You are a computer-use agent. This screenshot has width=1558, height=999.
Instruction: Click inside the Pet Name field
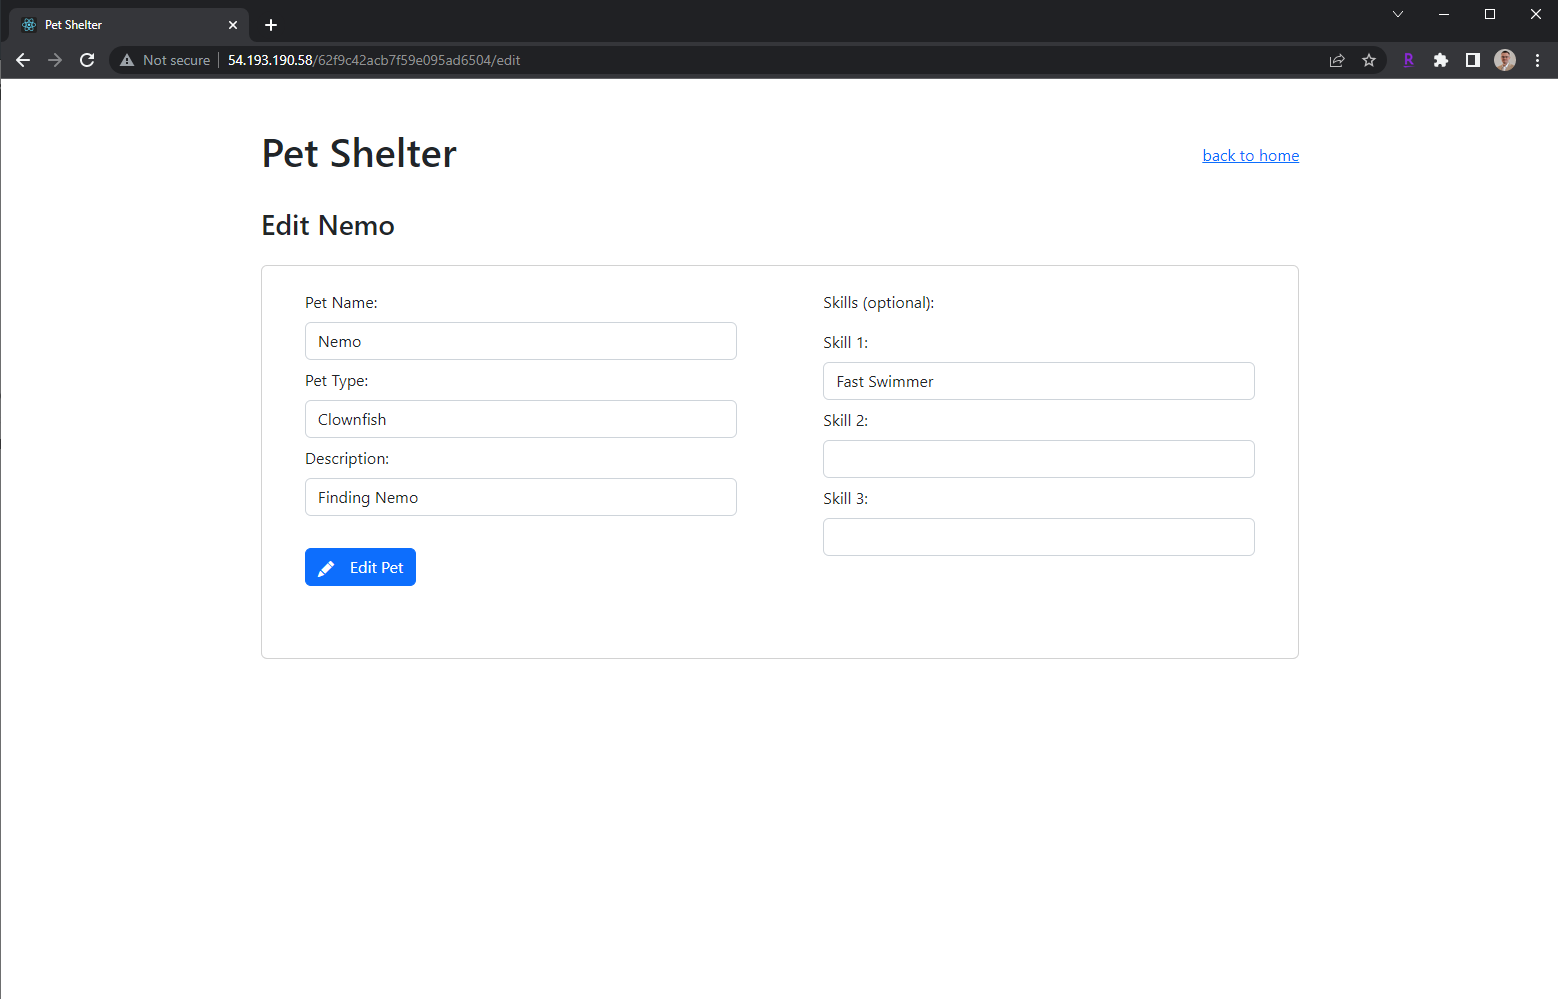(520, 341)
